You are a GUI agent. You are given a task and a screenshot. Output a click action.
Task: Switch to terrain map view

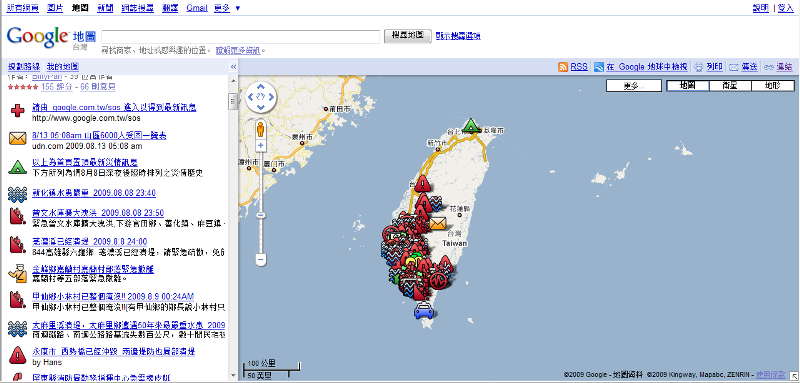pos(772,86)
